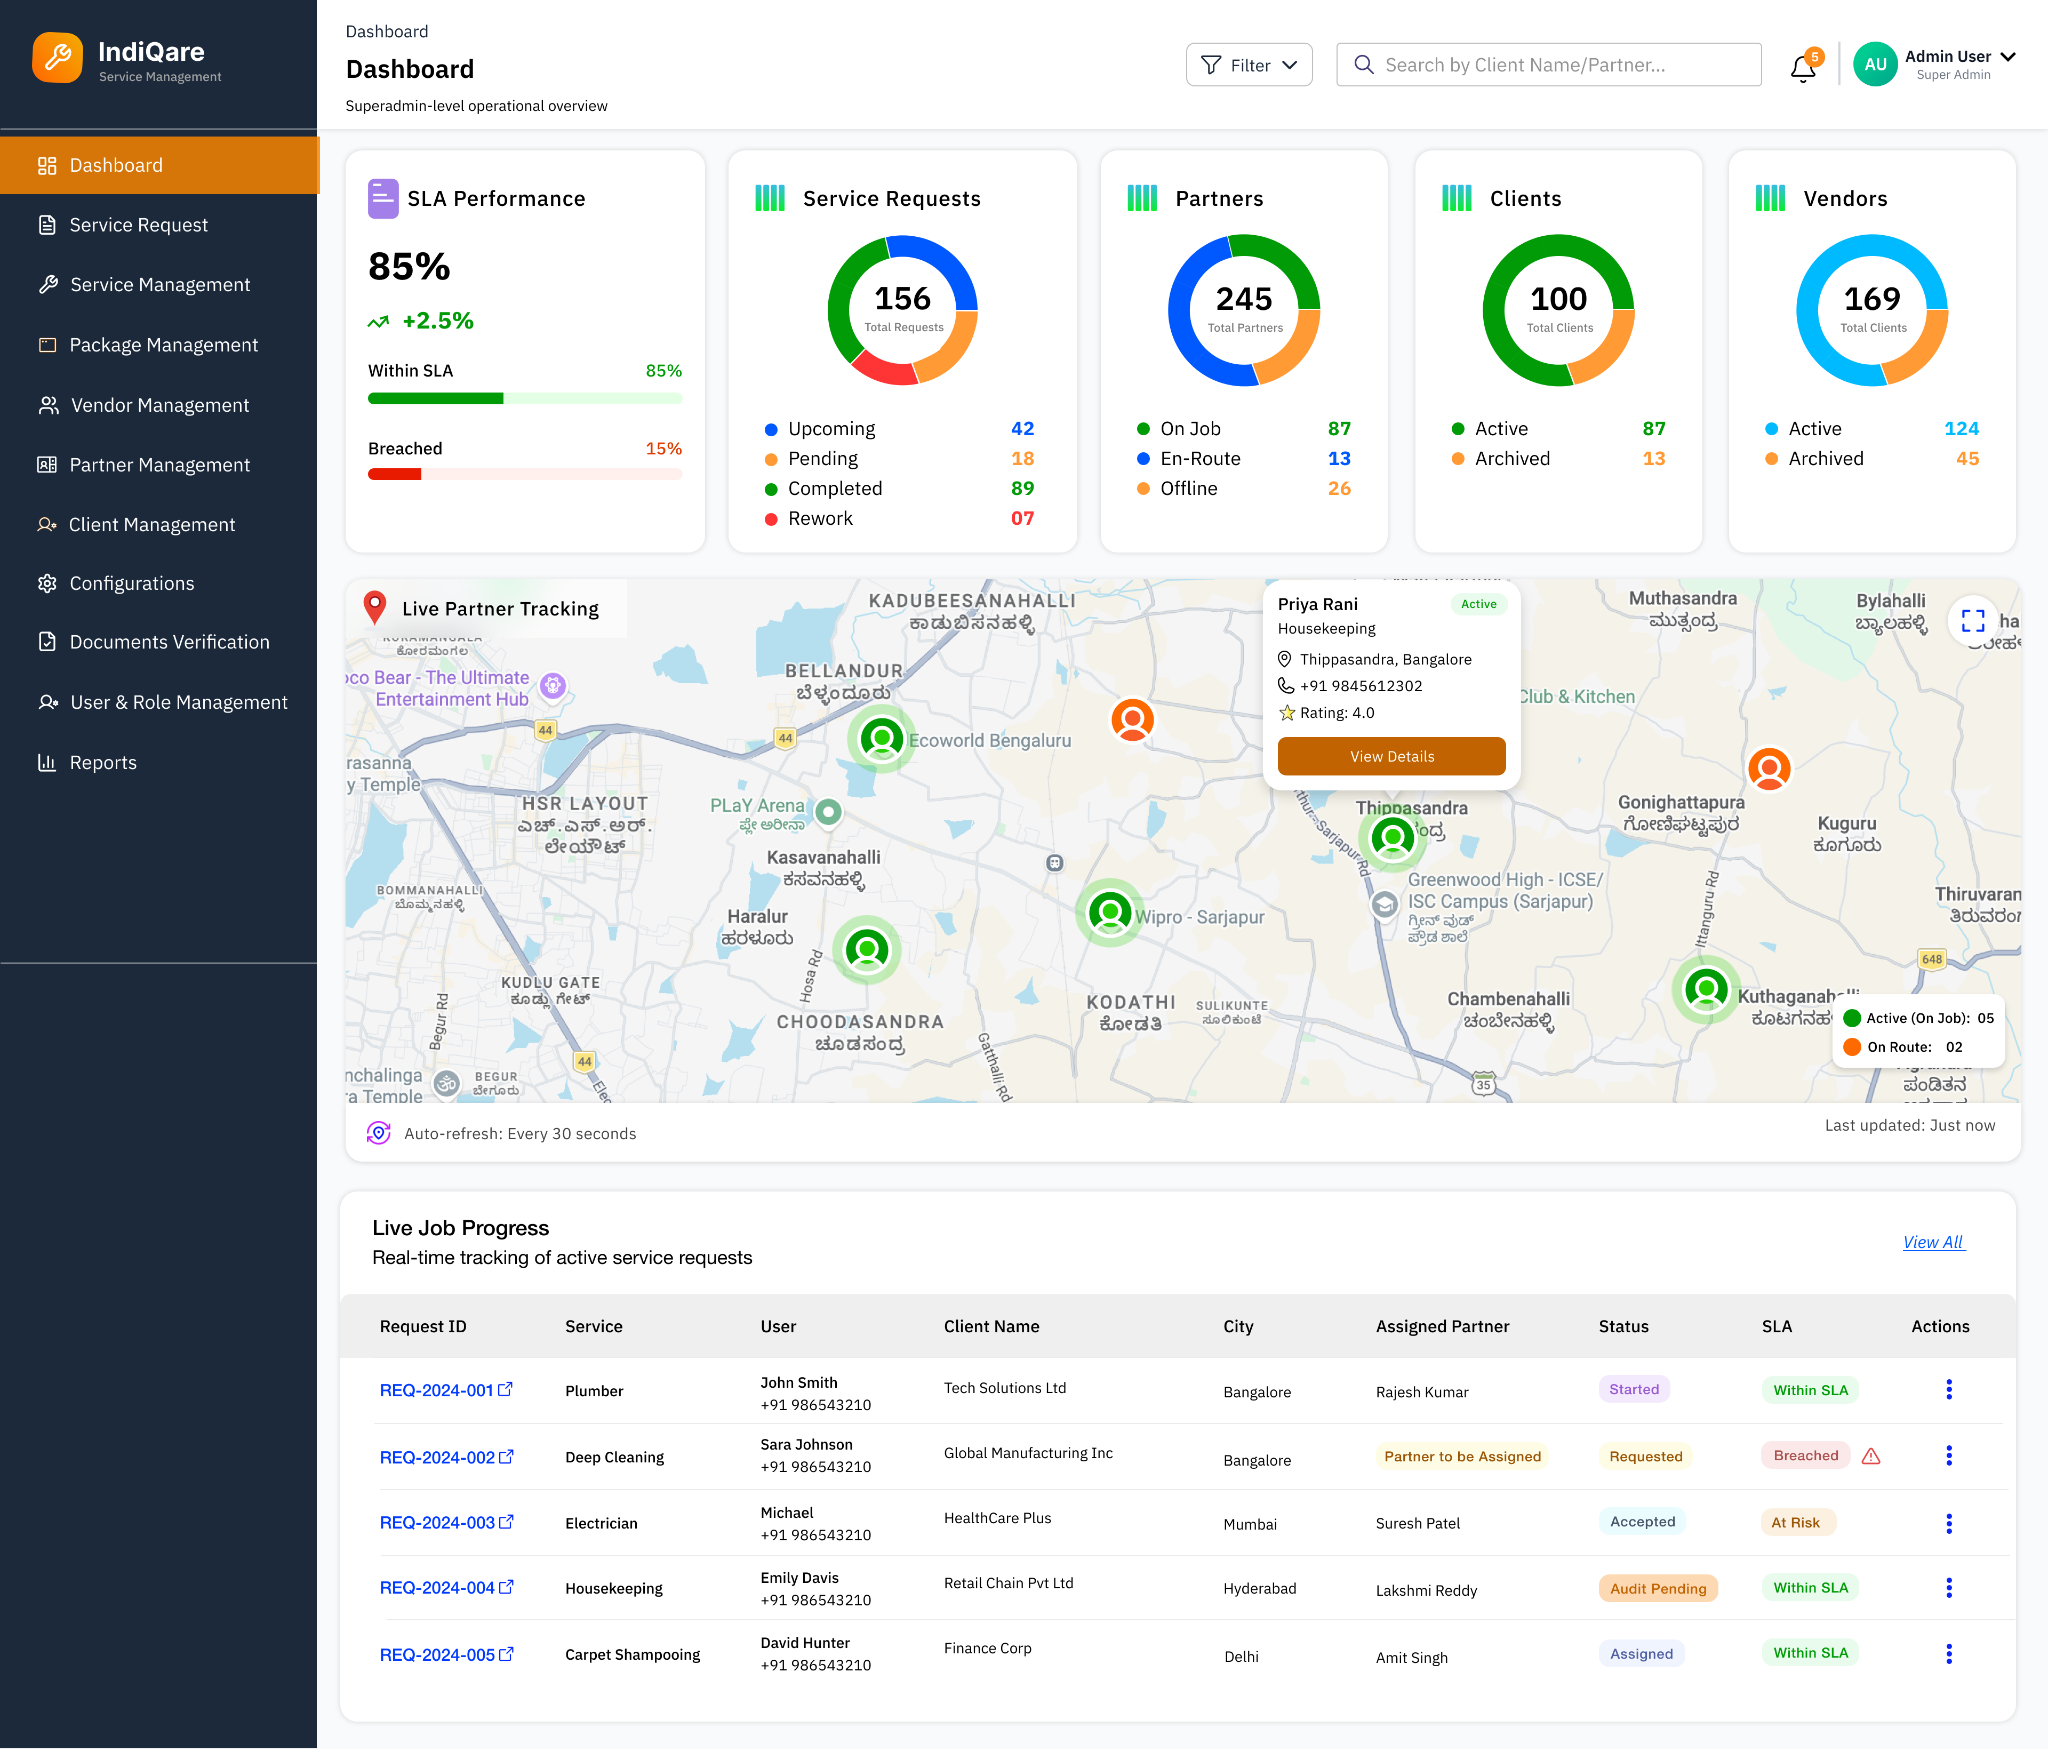The image size is (2048, 1749).
Task: Open actions menu for REQ-2024-002 row
Action: pos(1948,1456)
